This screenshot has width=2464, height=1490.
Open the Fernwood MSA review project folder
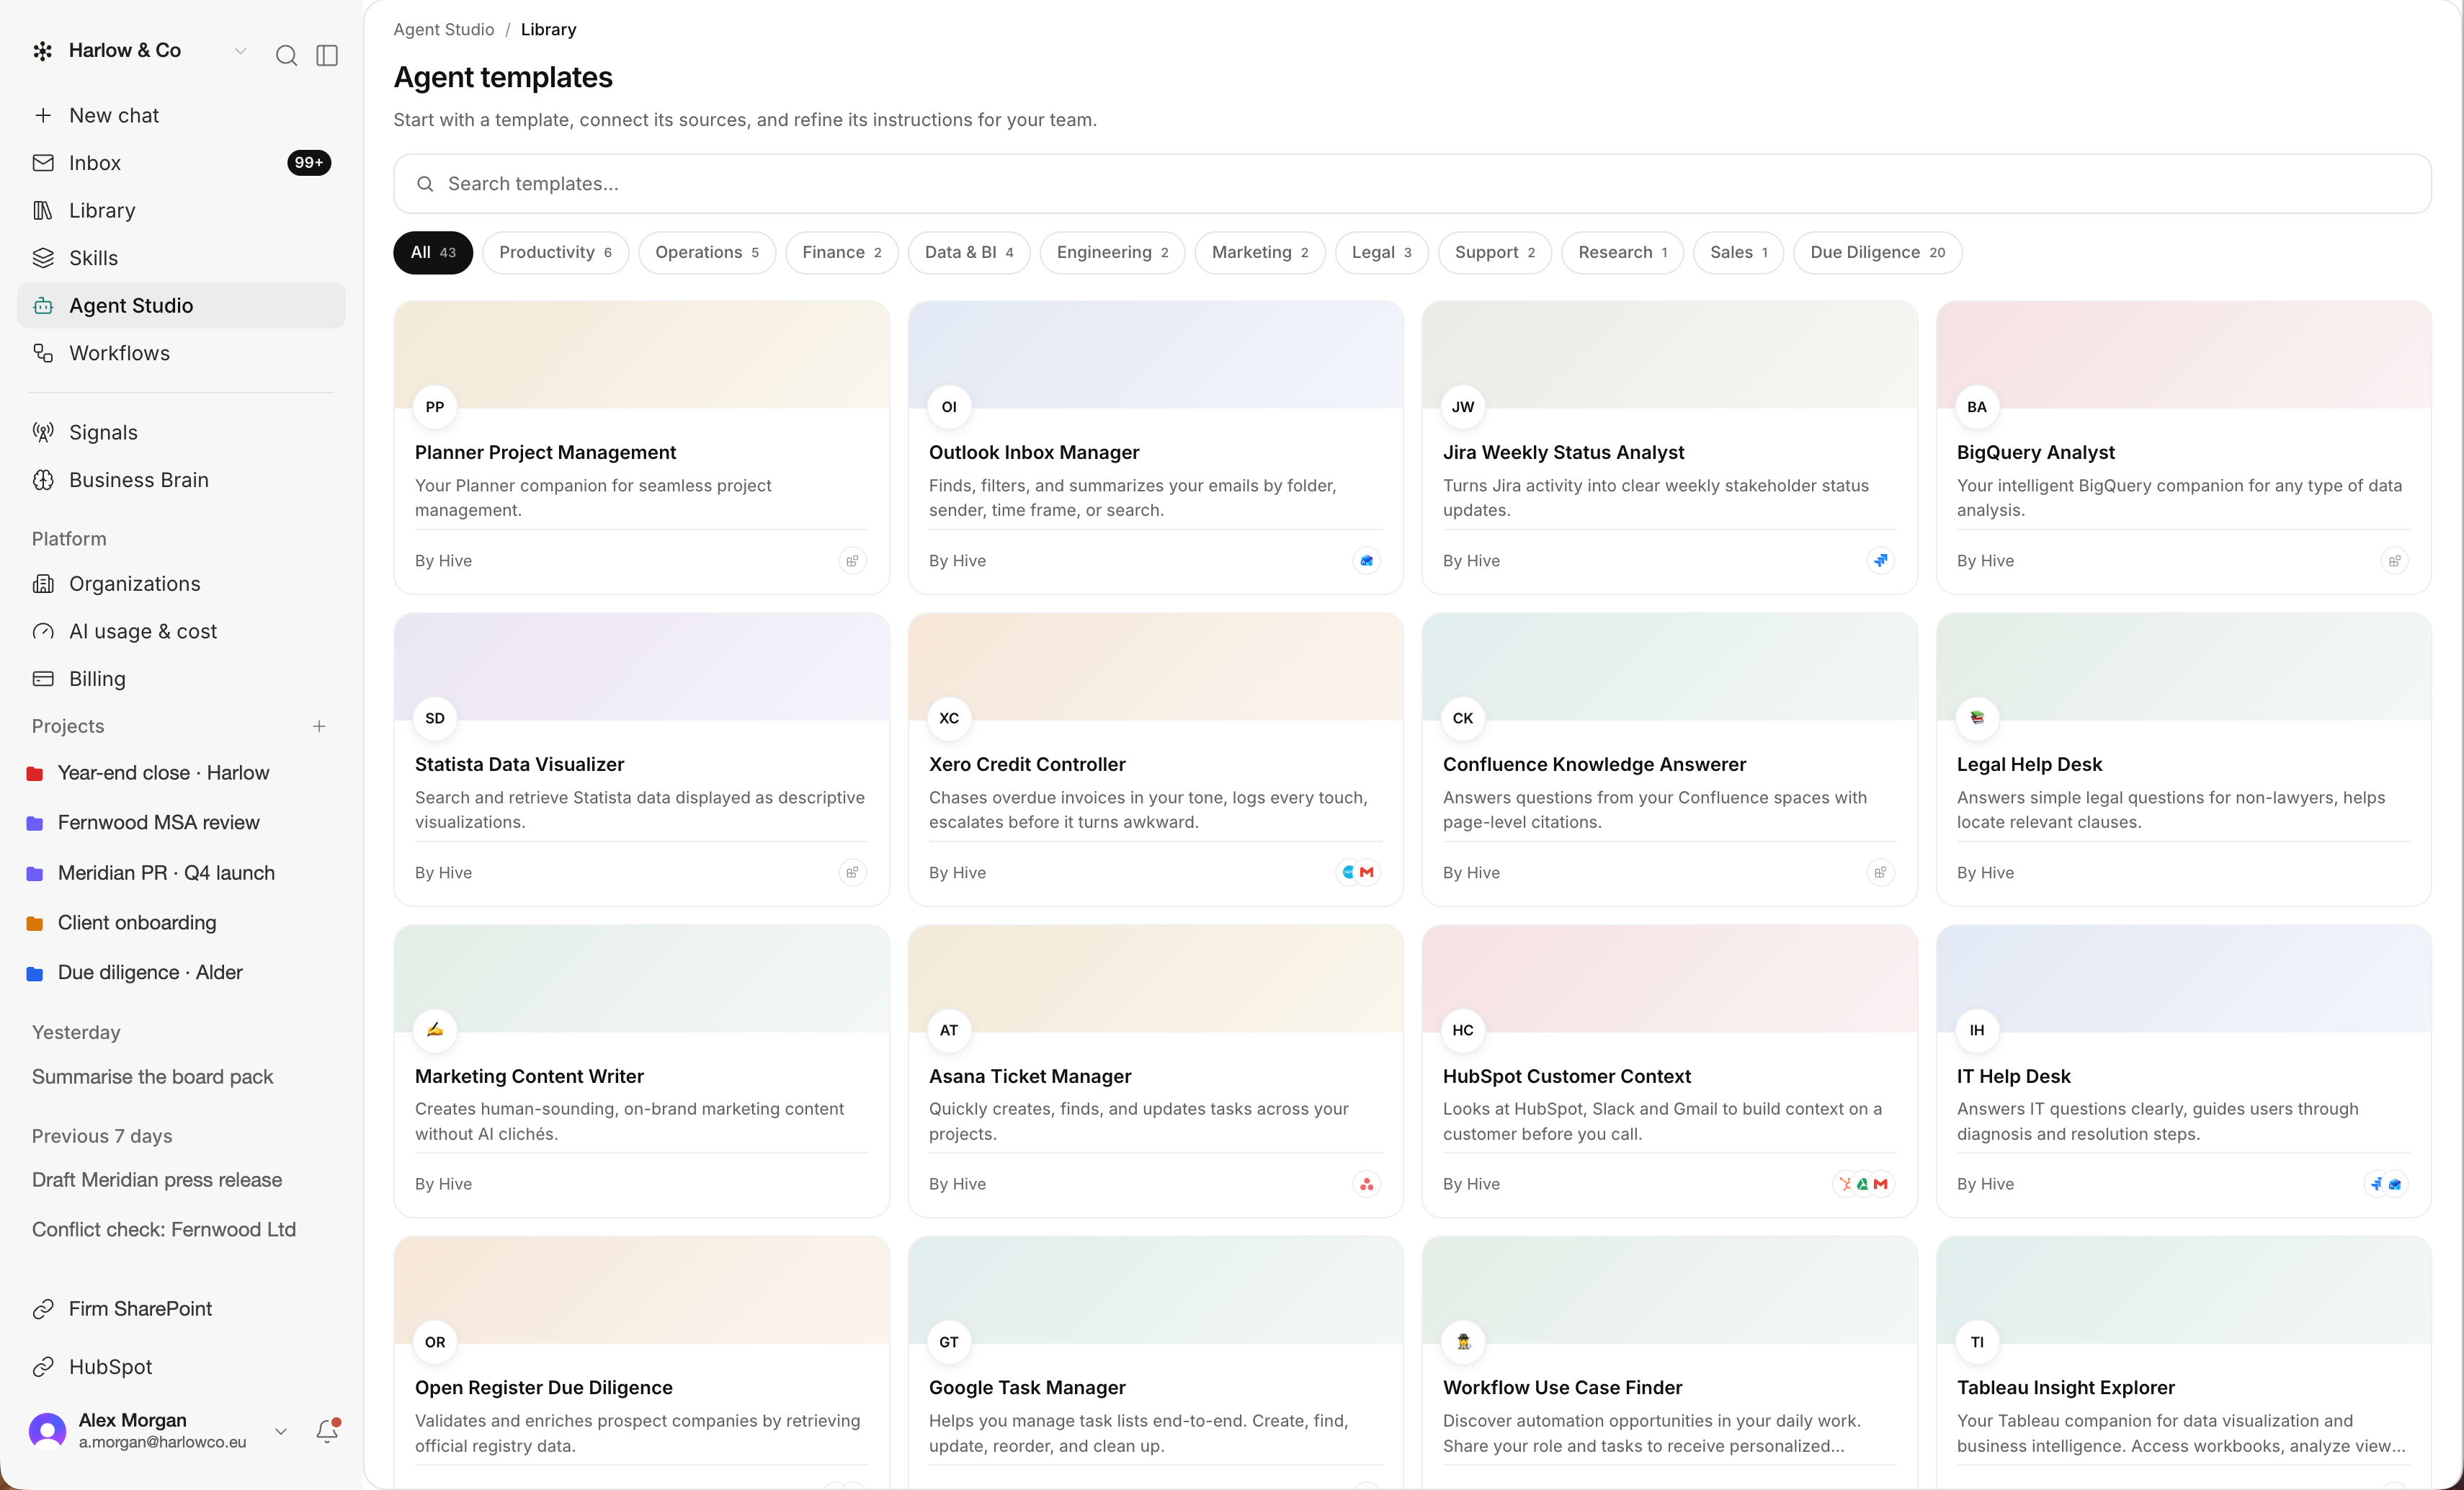tap(181, 823)
